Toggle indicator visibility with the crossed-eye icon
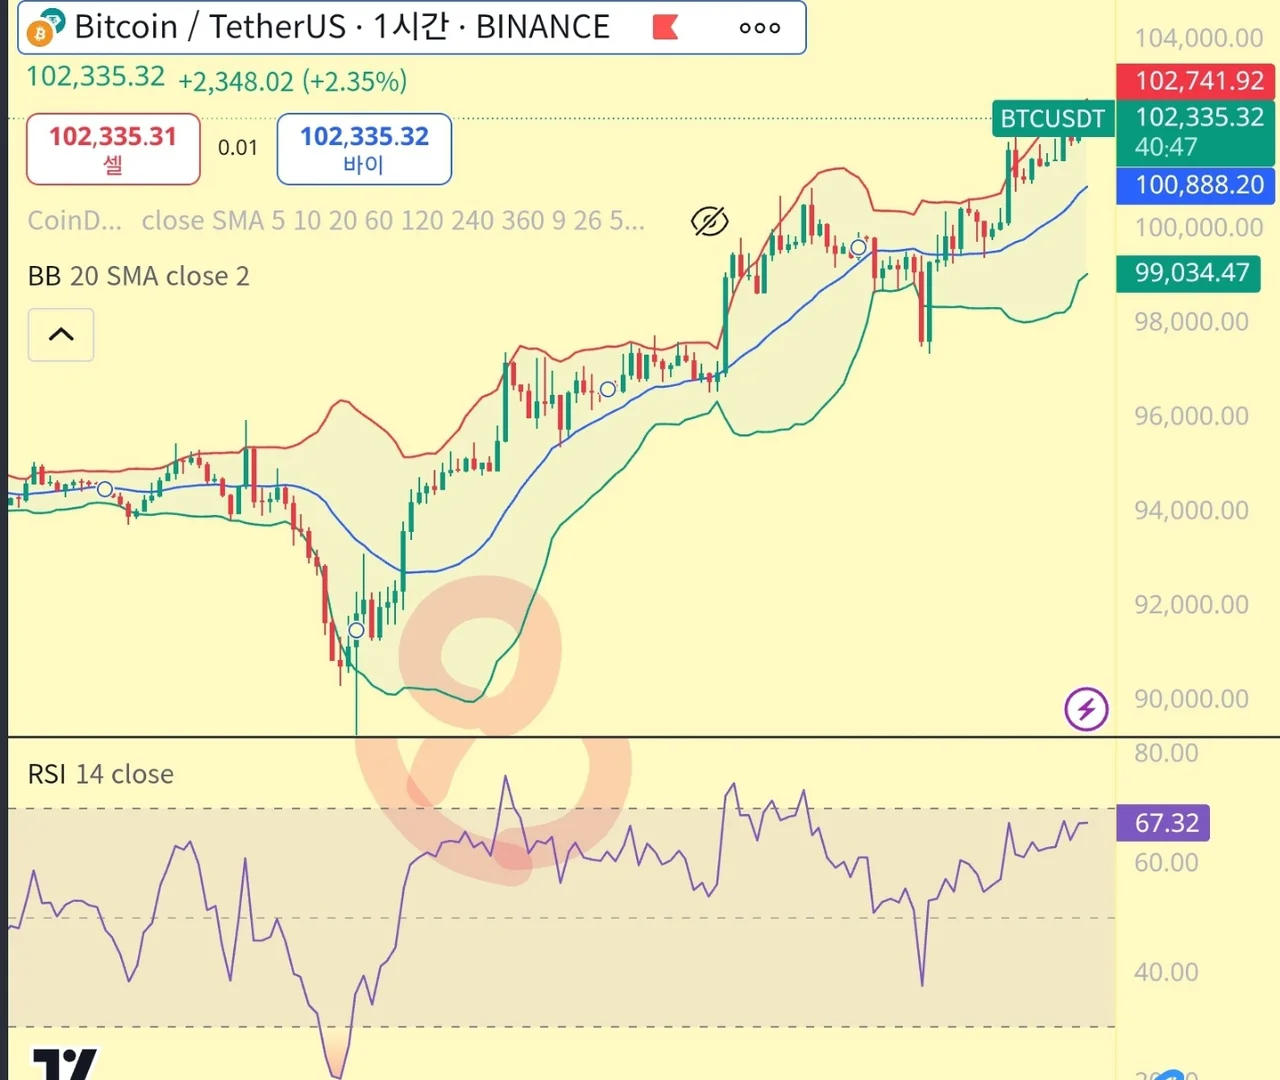 click(709, 221)
